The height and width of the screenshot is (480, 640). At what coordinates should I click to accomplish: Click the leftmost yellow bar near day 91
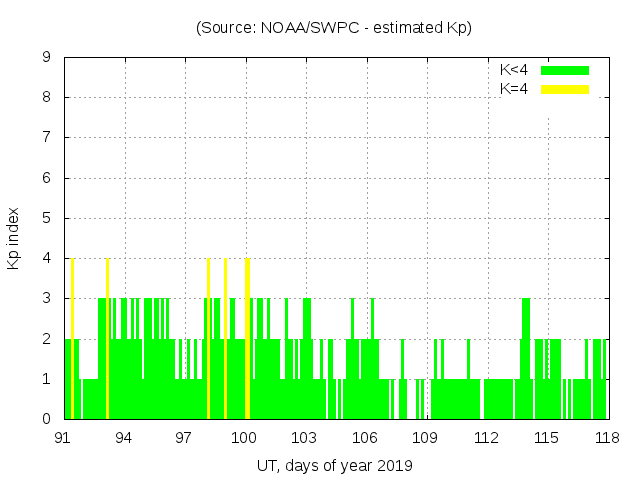(72, 338)
